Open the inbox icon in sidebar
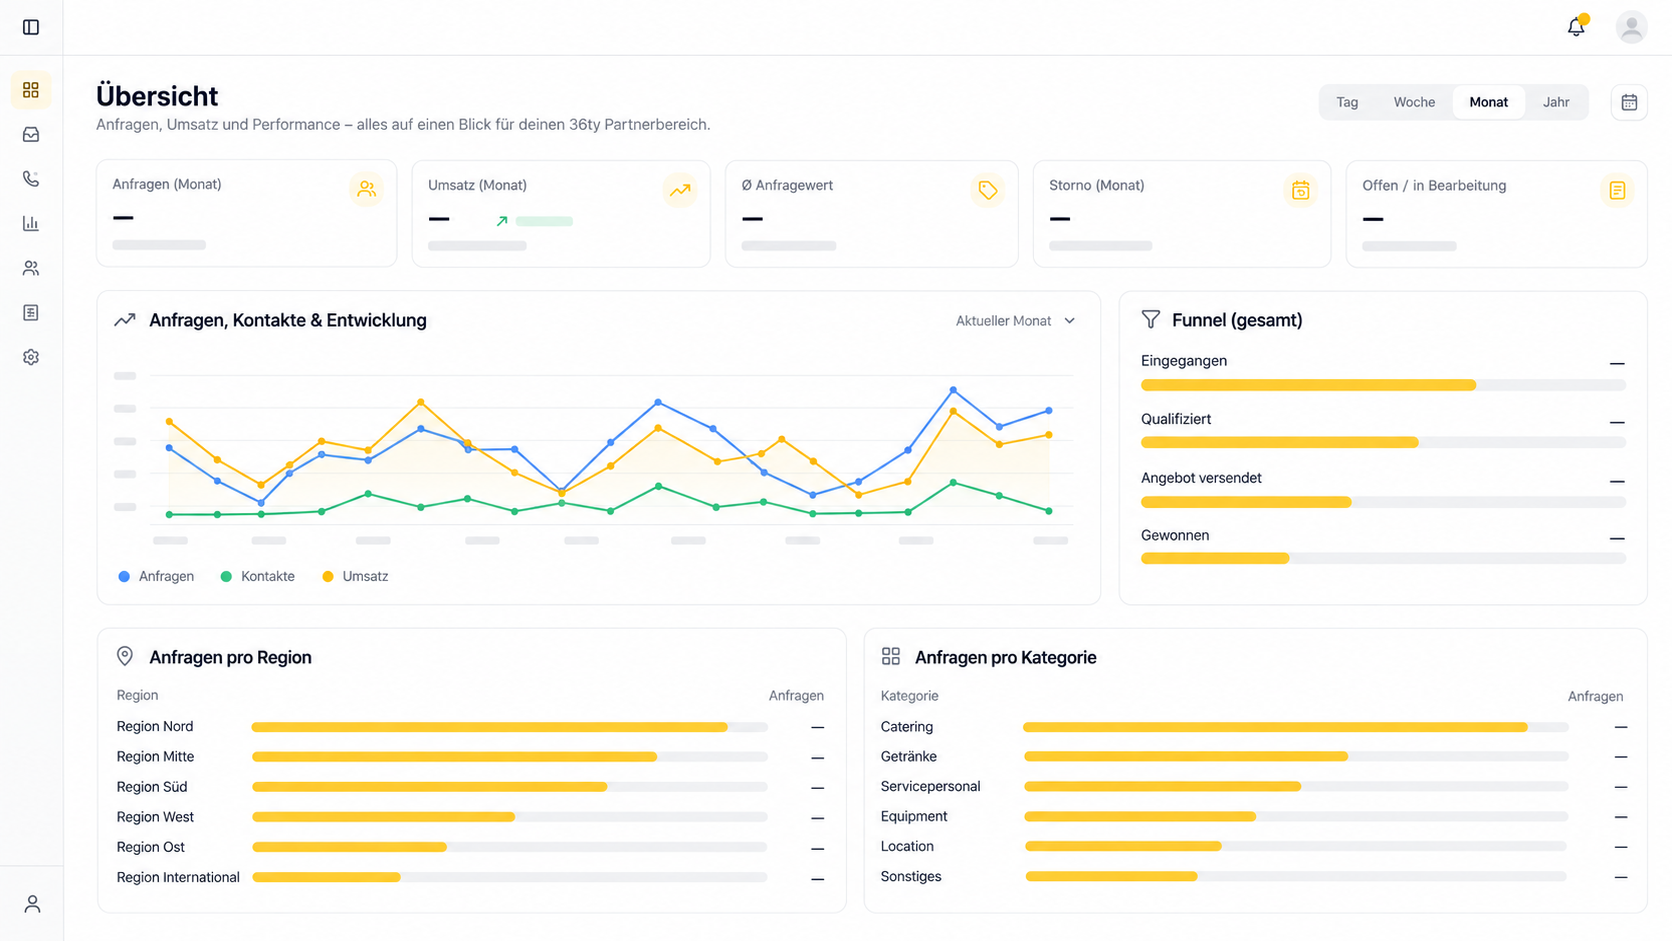The width and height of the screenshot is (1672, 941). click(x=31, y=134)
